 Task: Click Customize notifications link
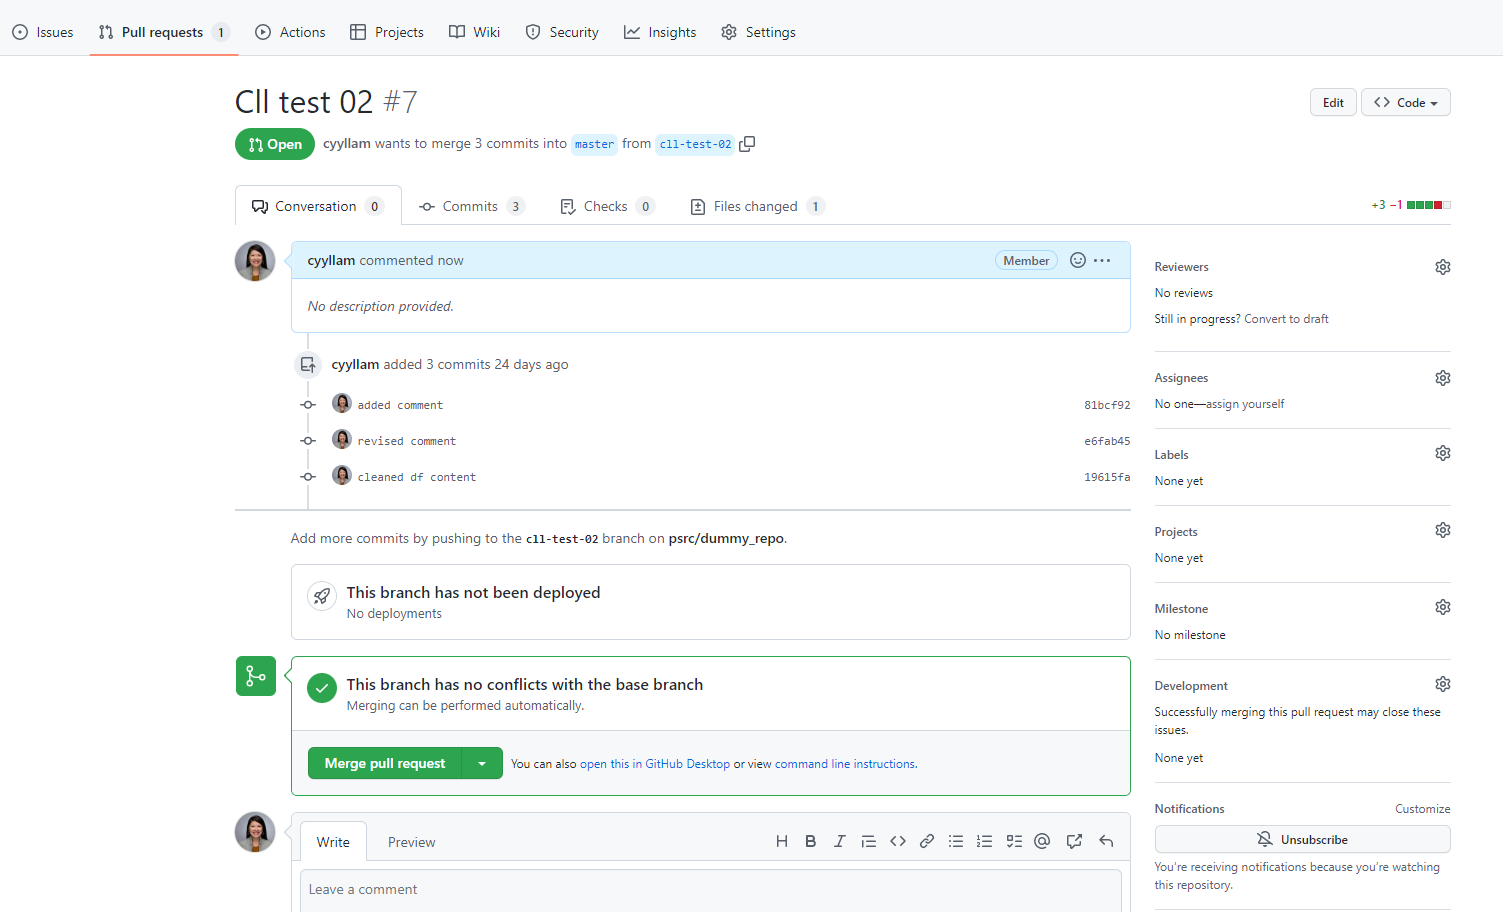[1422, 809]
